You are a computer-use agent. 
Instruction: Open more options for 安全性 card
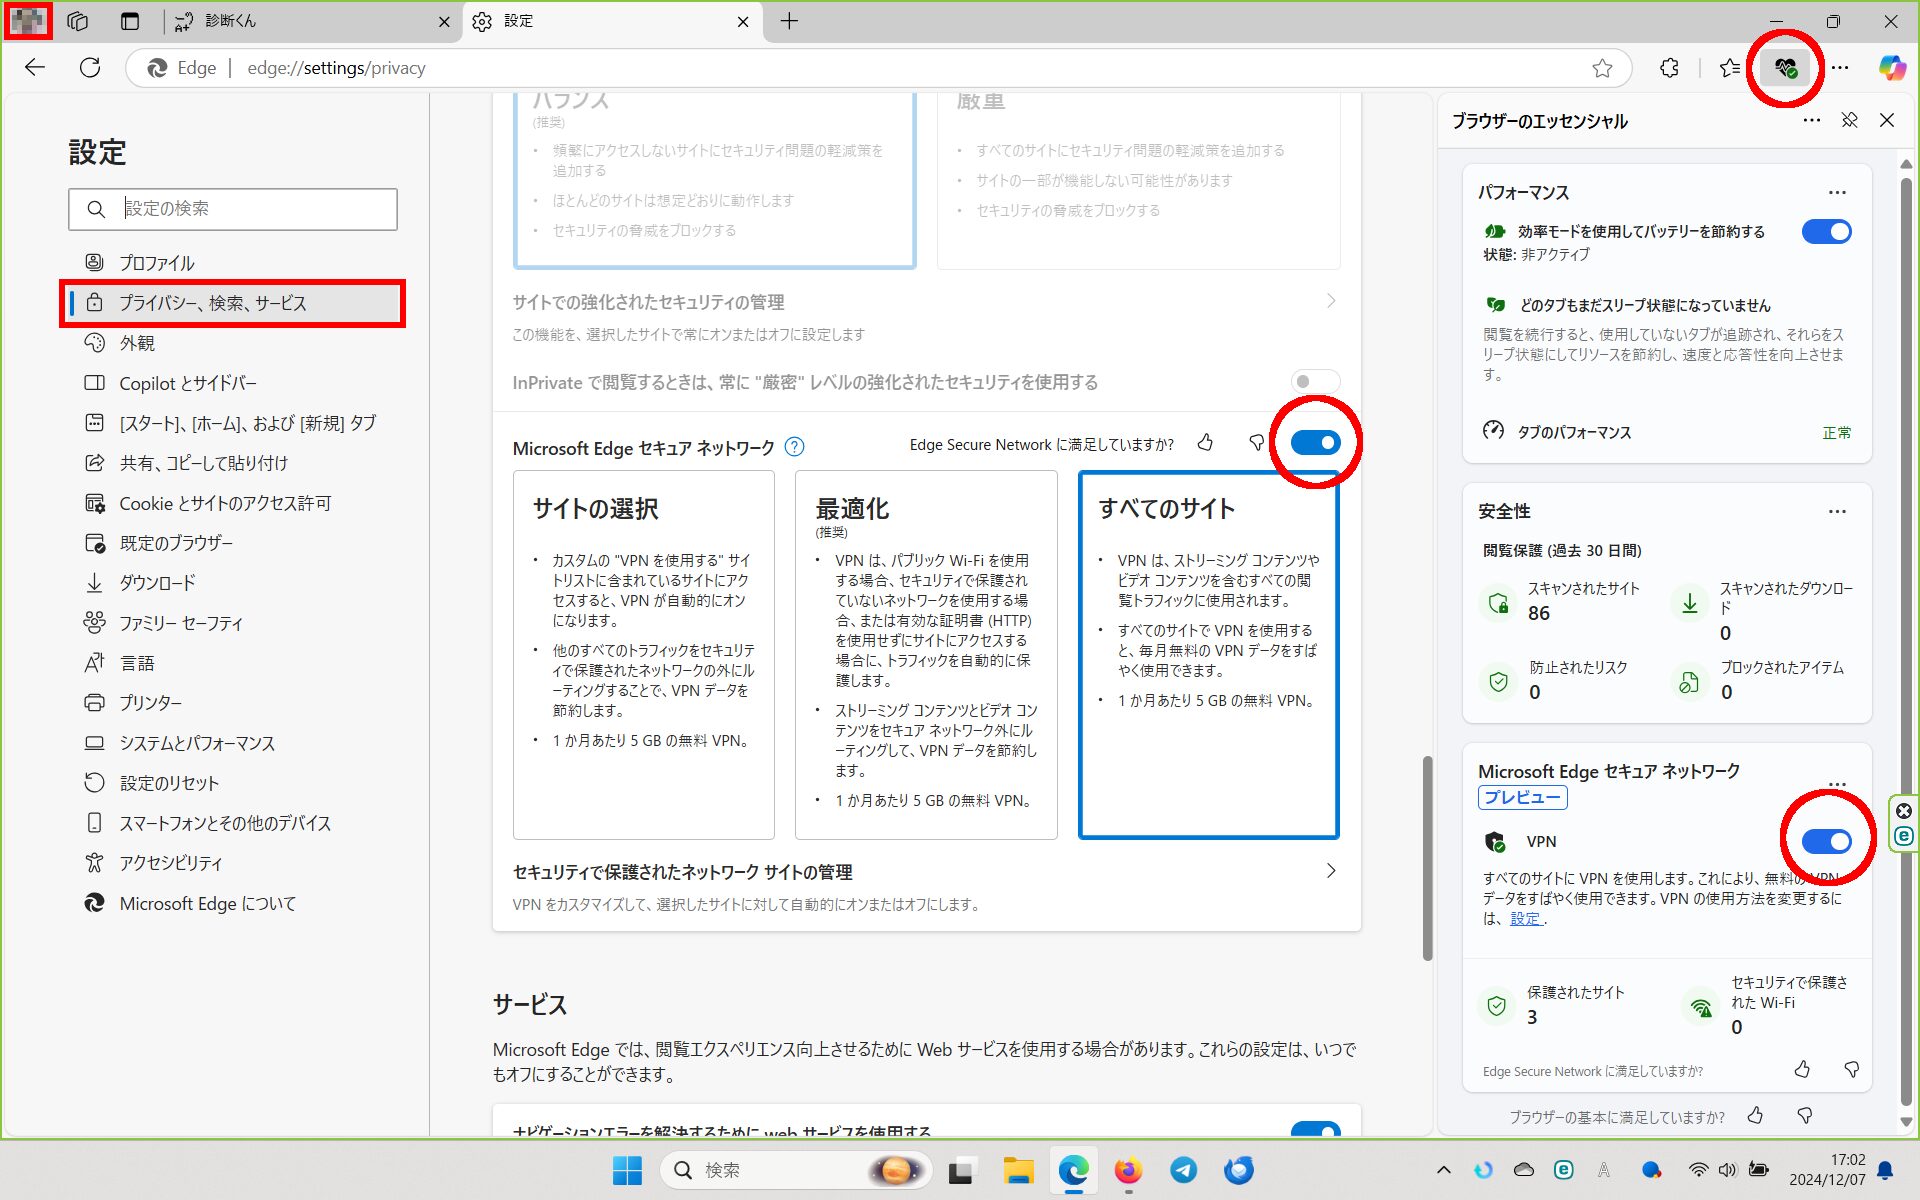point(1837,511)
